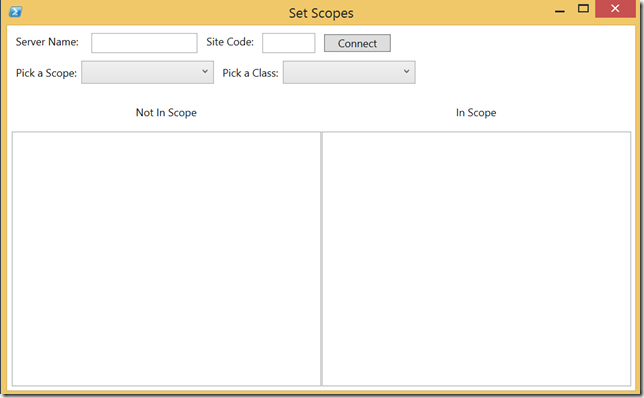This screenshot has height=398, width=644.
Task: Close the Set Scopes window
Action: [615, 9]
